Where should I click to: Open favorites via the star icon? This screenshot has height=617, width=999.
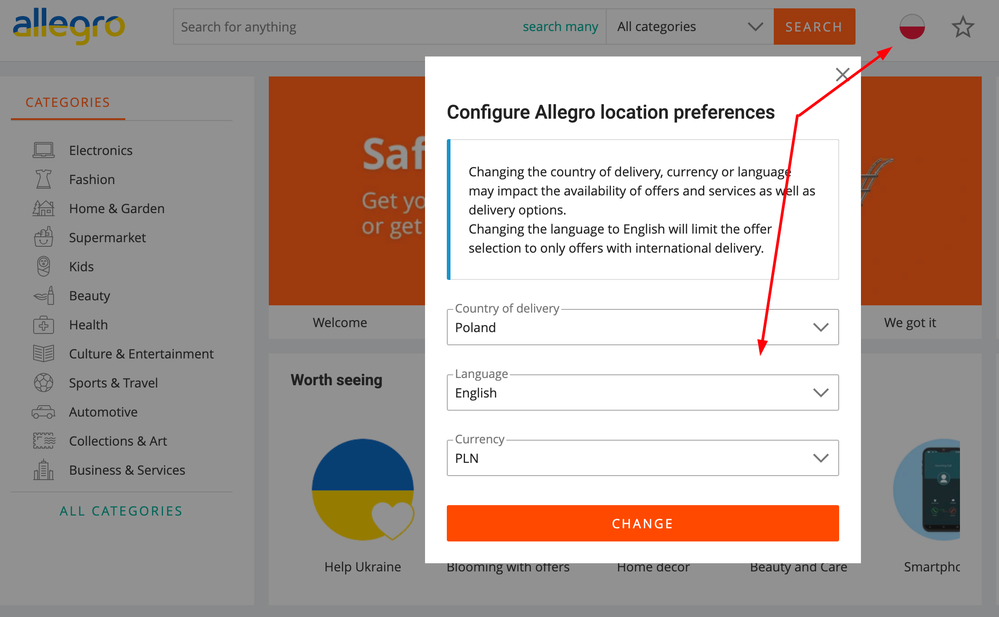963,27
